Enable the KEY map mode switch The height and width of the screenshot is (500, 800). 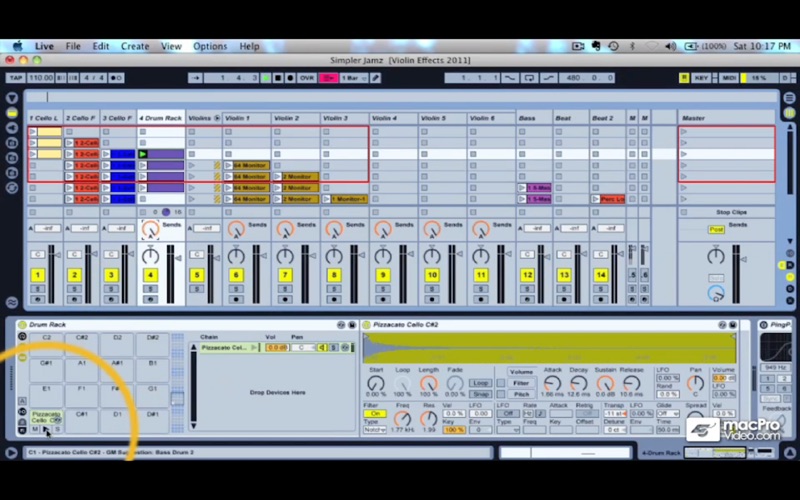pos(701,78)
